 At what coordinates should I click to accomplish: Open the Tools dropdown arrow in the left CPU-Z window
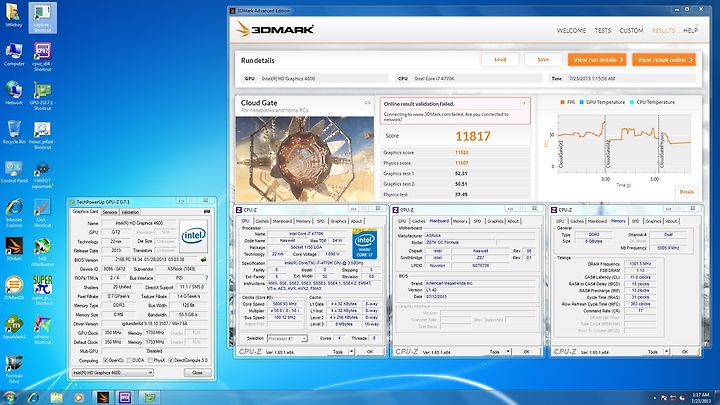point(351,352)
